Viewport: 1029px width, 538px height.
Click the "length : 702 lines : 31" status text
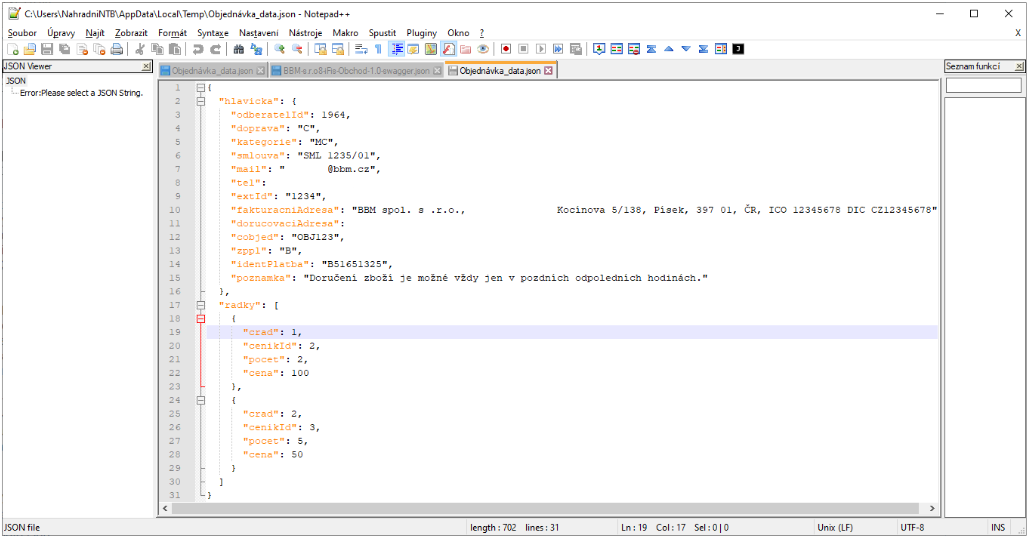tap(514, 528)
